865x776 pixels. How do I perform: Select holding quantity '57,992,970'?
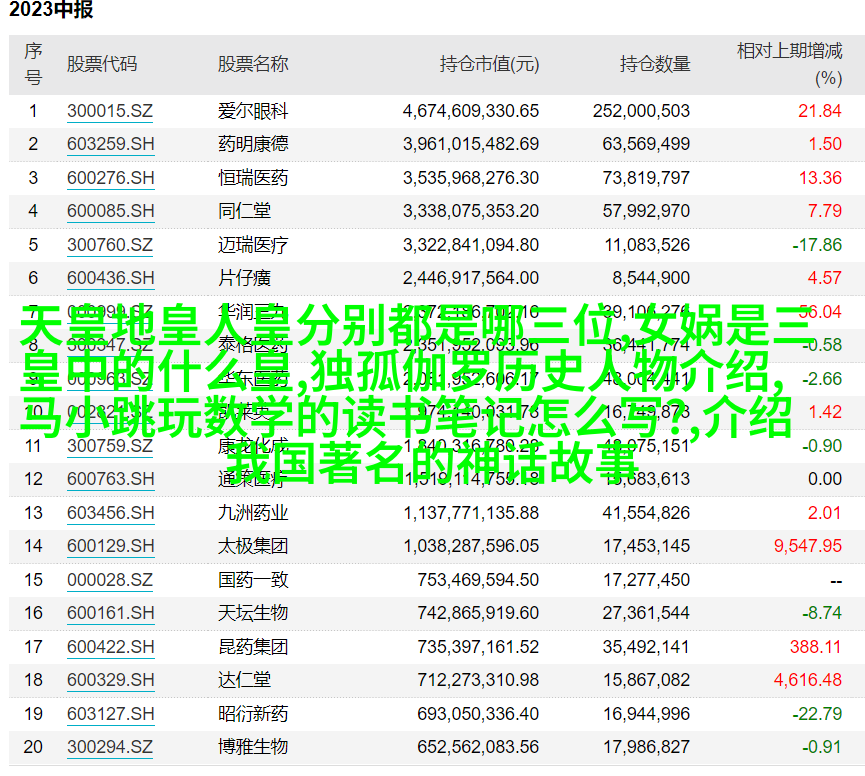[x=646, y=211]
